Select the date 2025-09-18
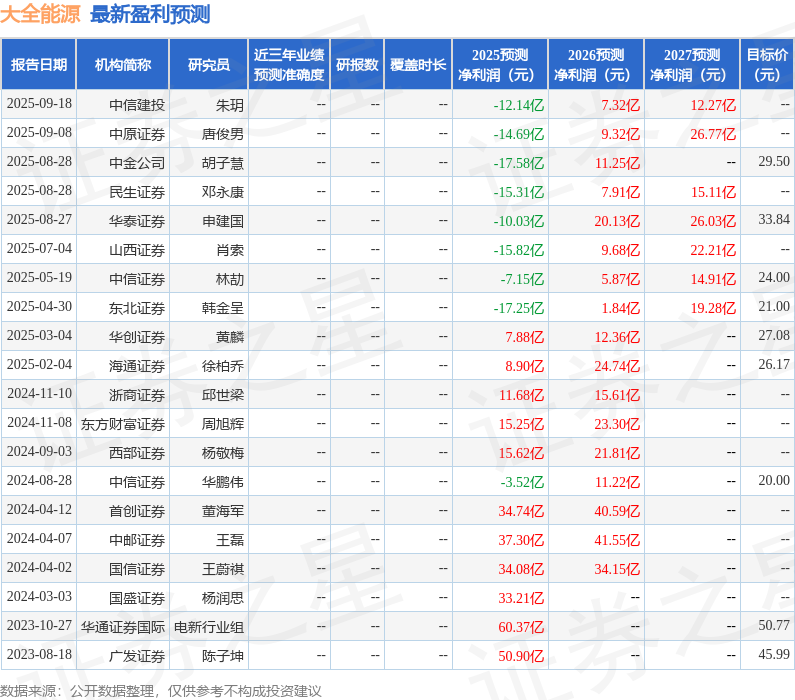Screen dimensions: 795x700 point(39,104)
